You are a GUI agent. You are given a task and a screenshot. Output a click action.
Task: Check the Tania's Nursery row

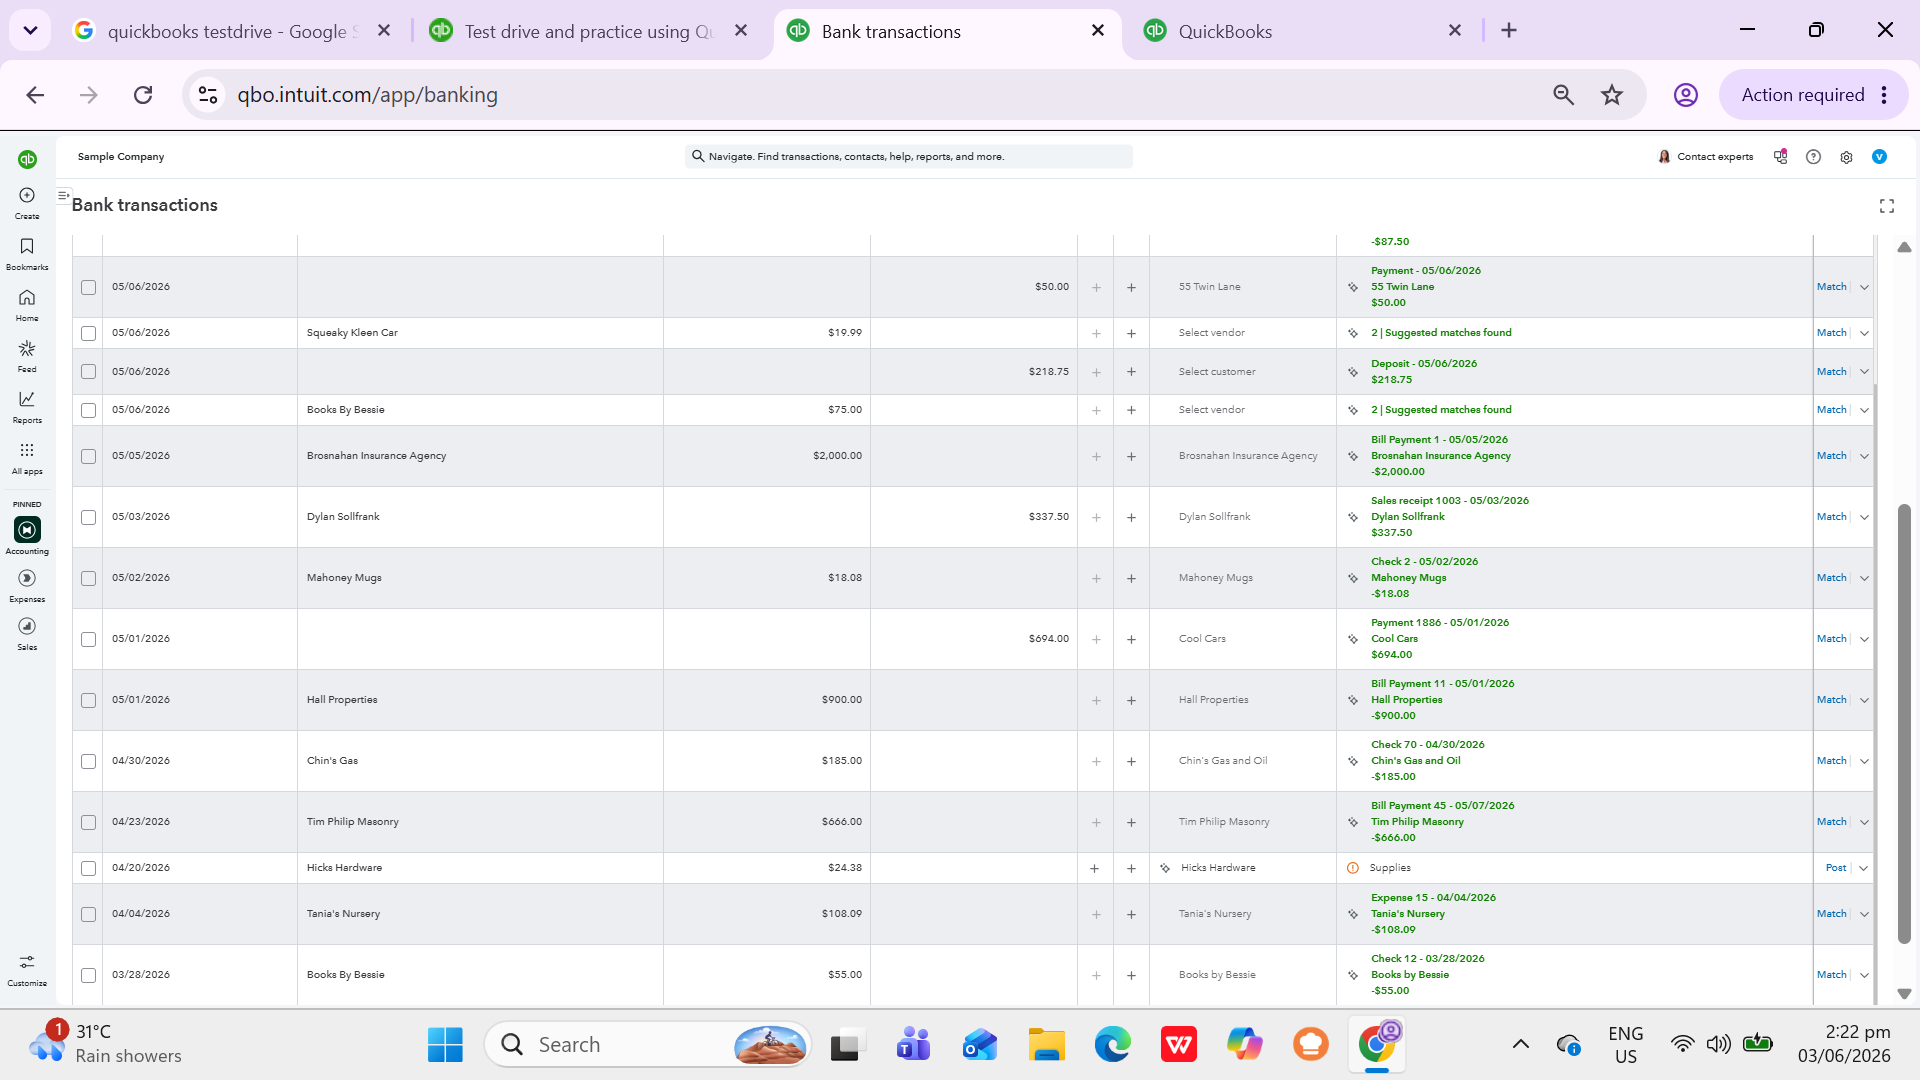coord(89,914)
